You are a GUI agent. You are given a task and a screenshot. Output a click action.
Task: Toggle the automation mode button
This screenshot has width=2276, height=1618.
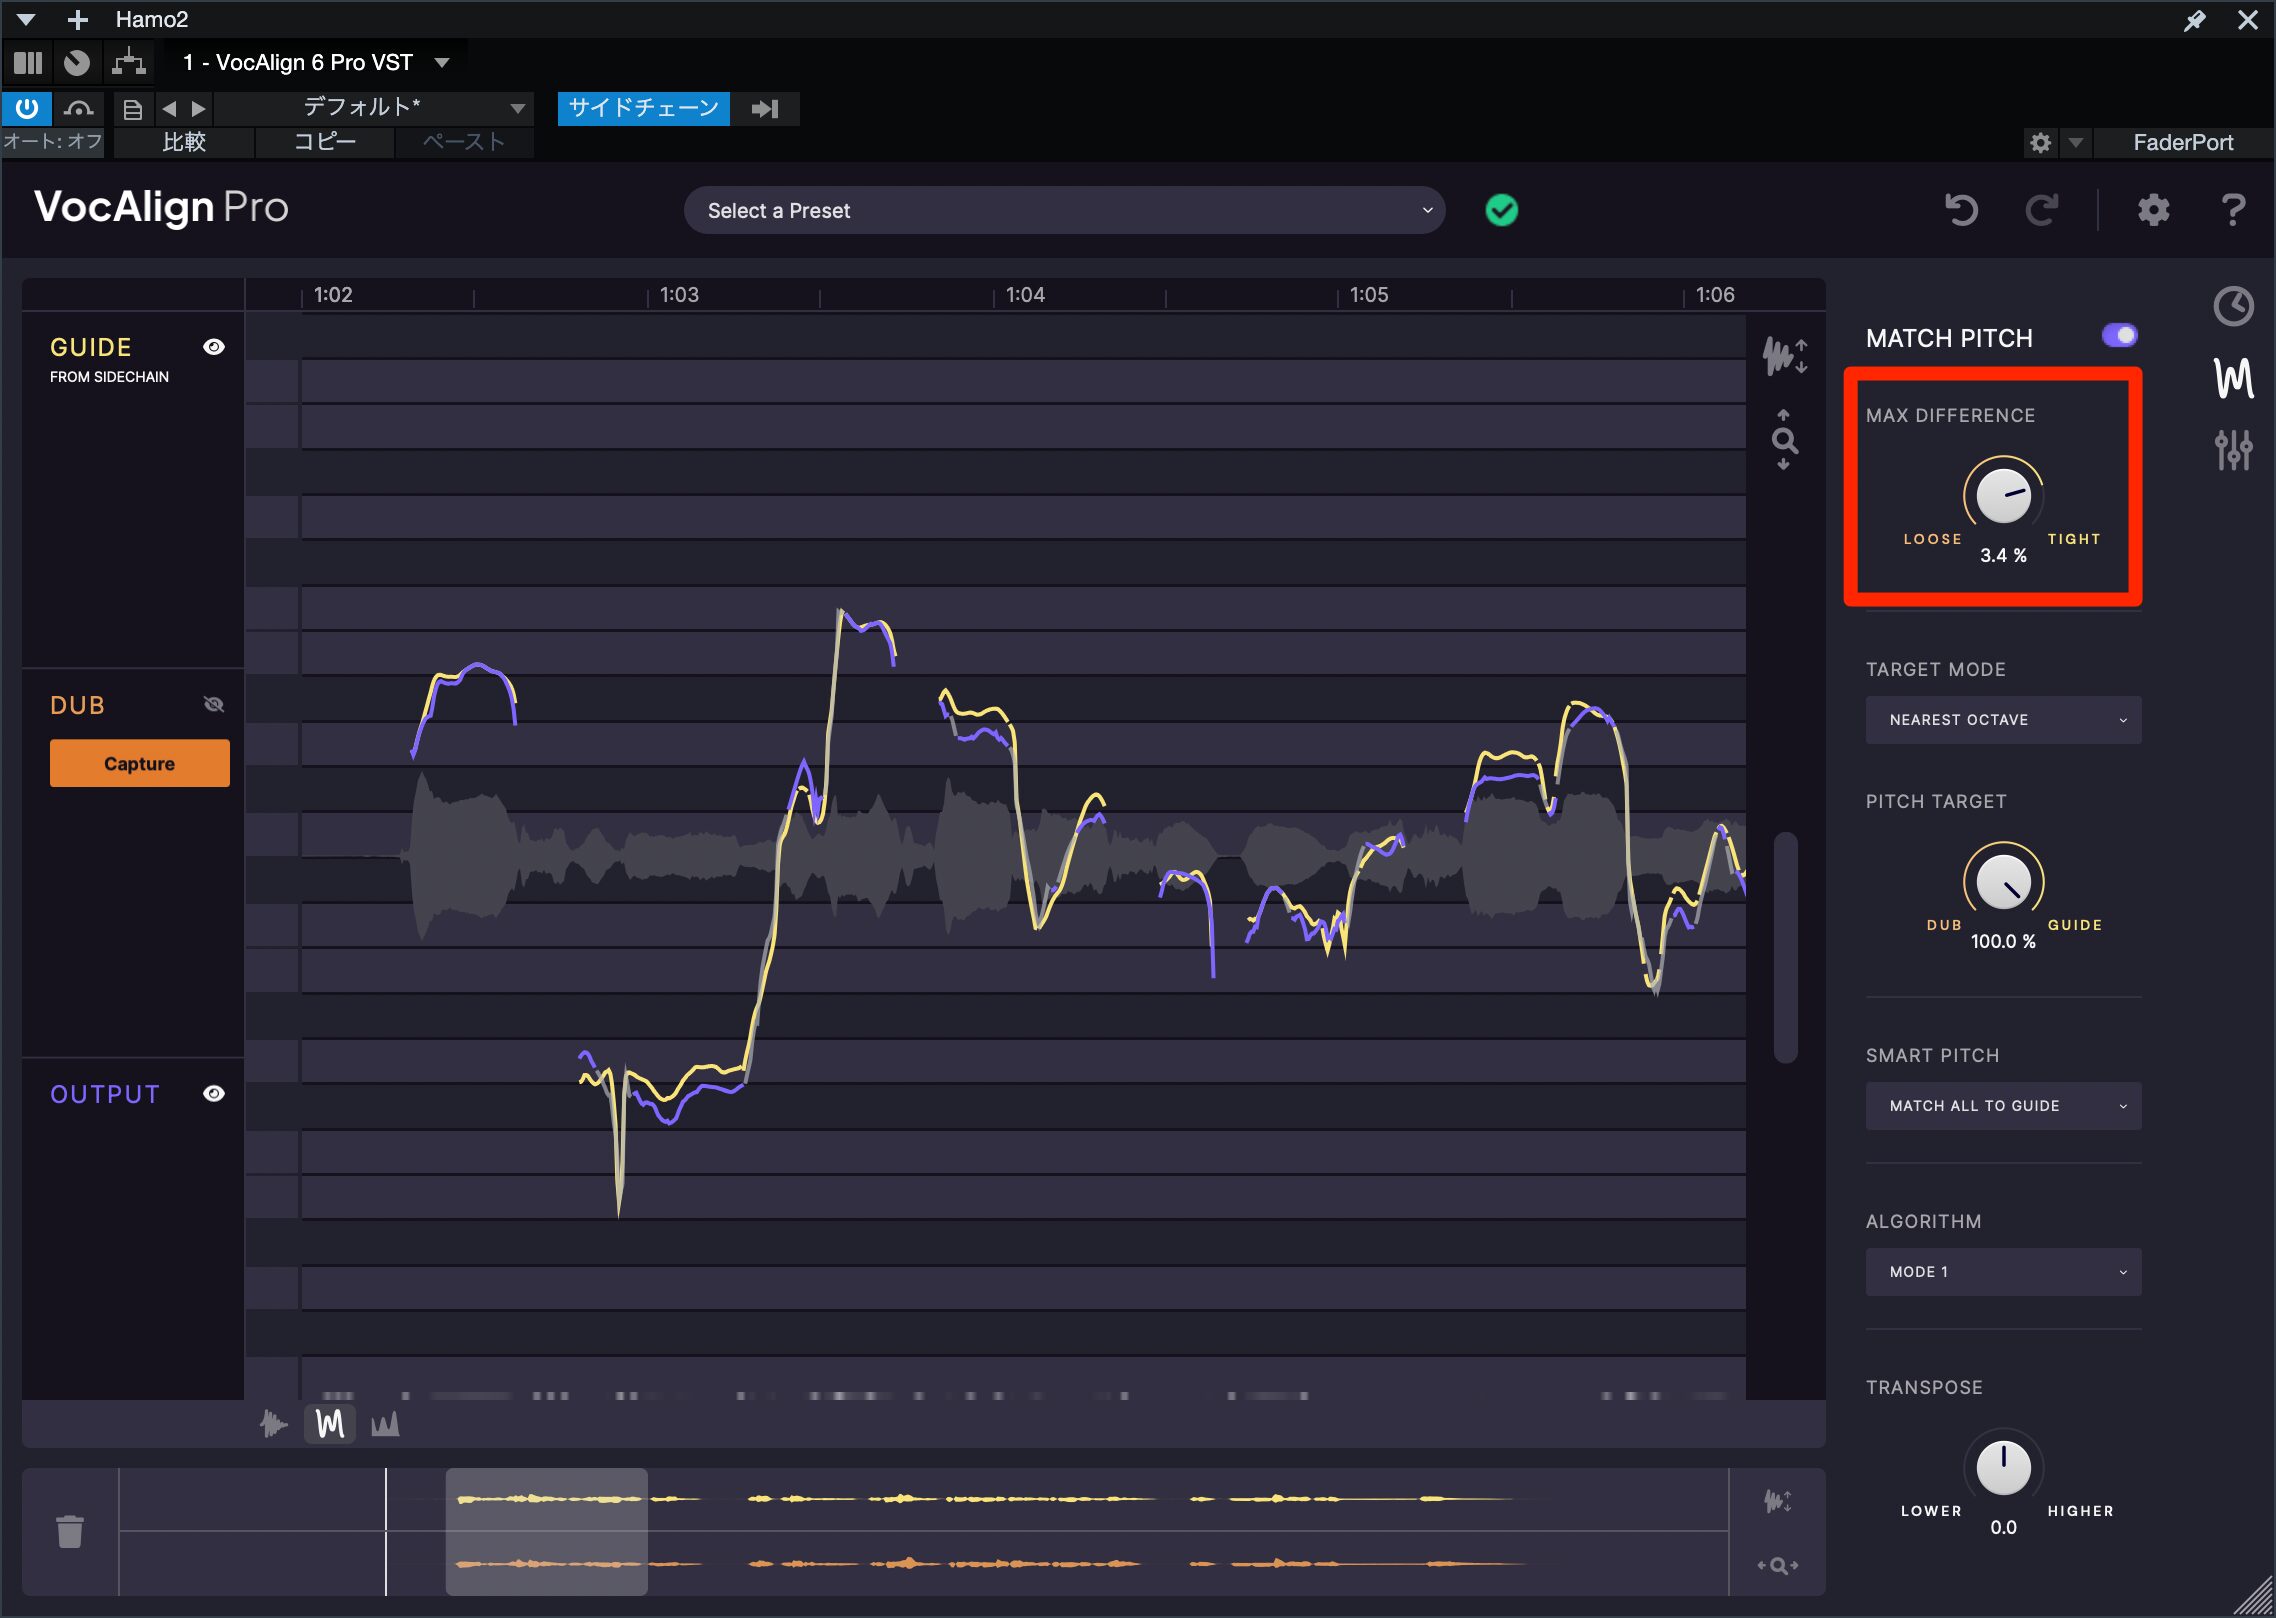pyautogui.click(x=78, y=109)
